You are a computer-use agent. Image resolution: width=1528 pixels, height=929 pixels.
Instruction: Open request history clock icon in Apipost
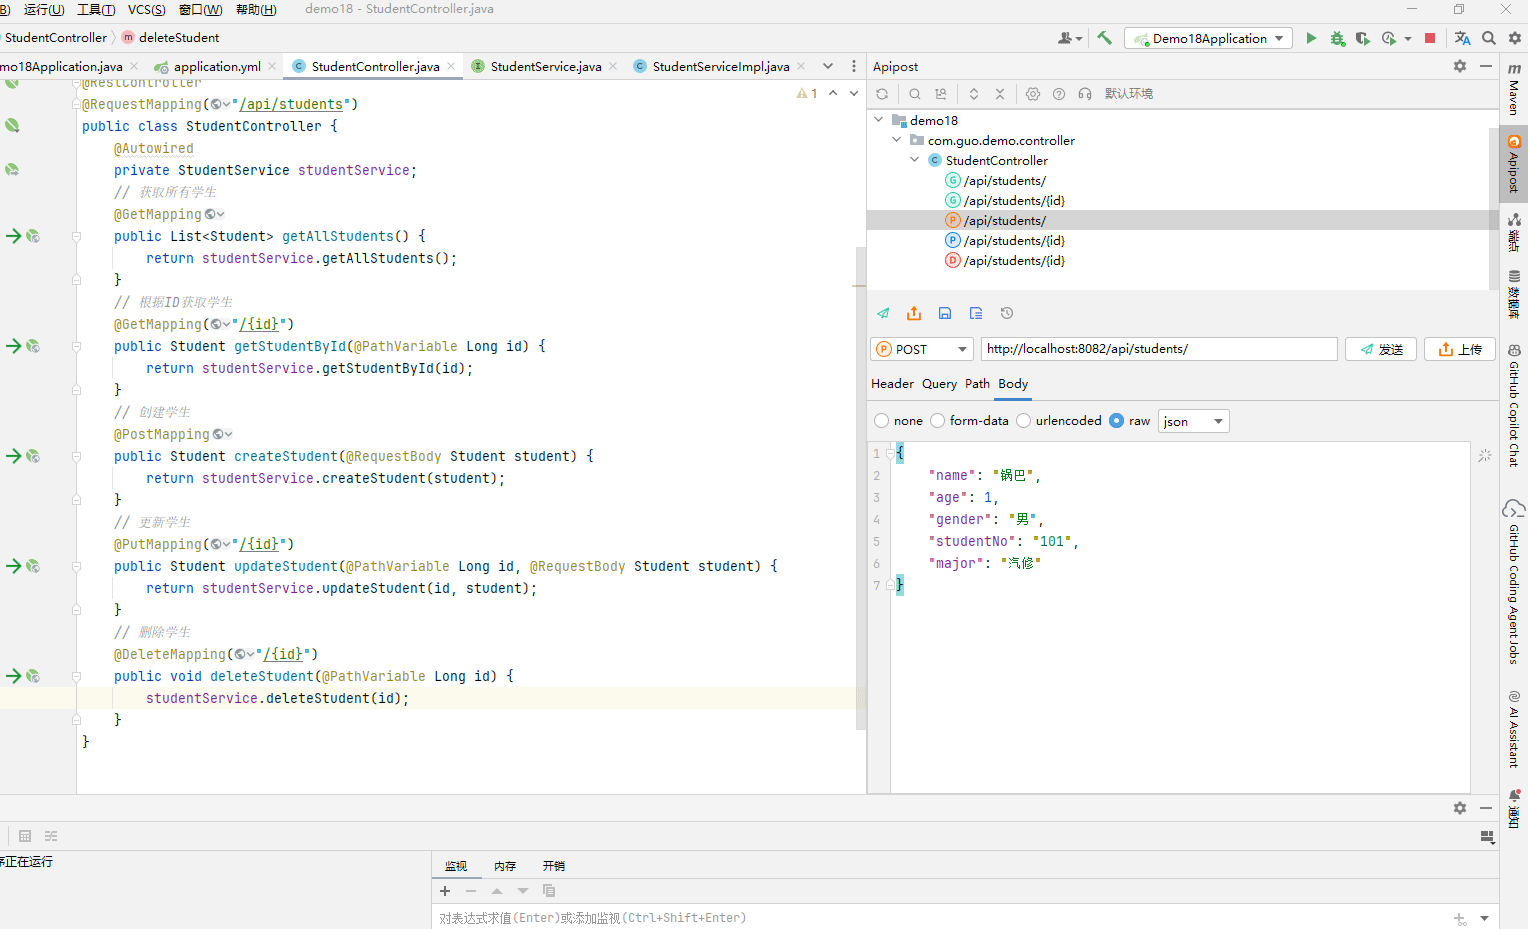click(x=1007, y=313)
